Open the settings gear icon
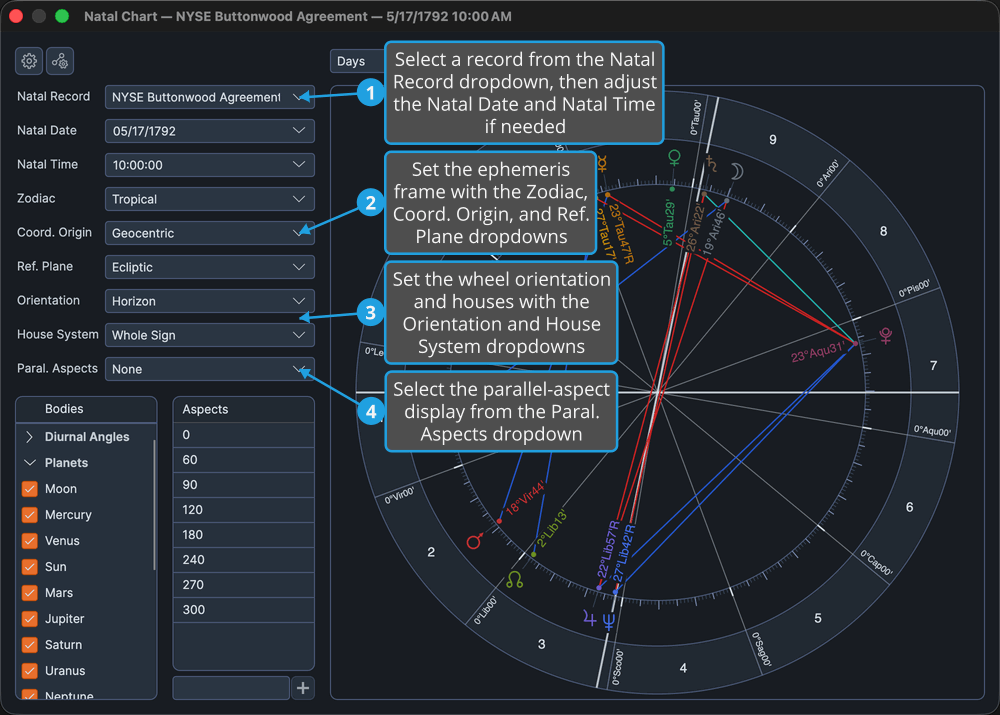Image resolution: width=1000 pixels, height=715 pixels. 29,61
